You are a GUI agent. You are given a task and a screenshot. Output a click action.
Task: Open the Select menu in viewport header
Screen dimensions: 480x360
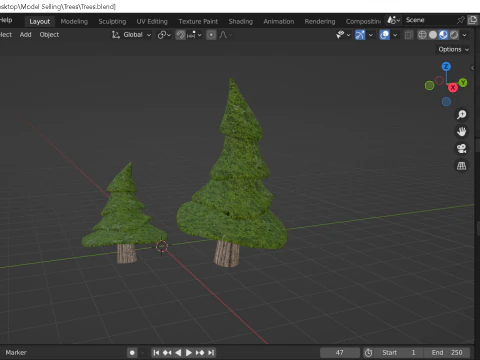point(6,35)
